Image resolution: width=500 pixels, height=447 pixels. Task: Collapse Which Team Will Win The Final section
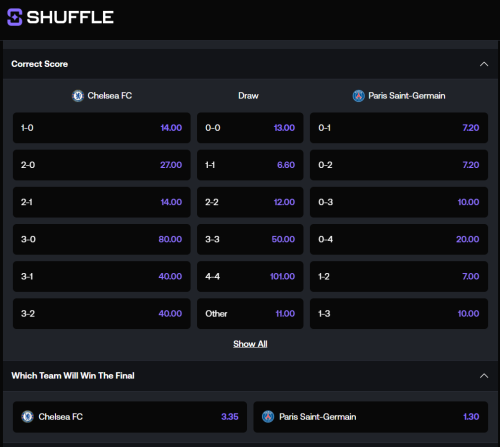[484, 376]
